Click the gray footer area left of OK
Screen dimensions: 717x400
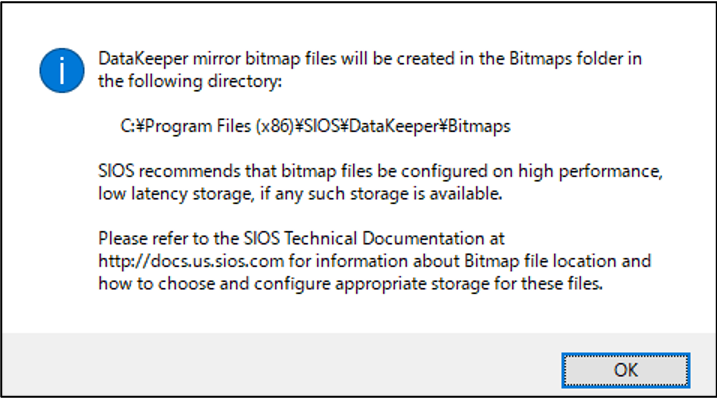[280, 367]
